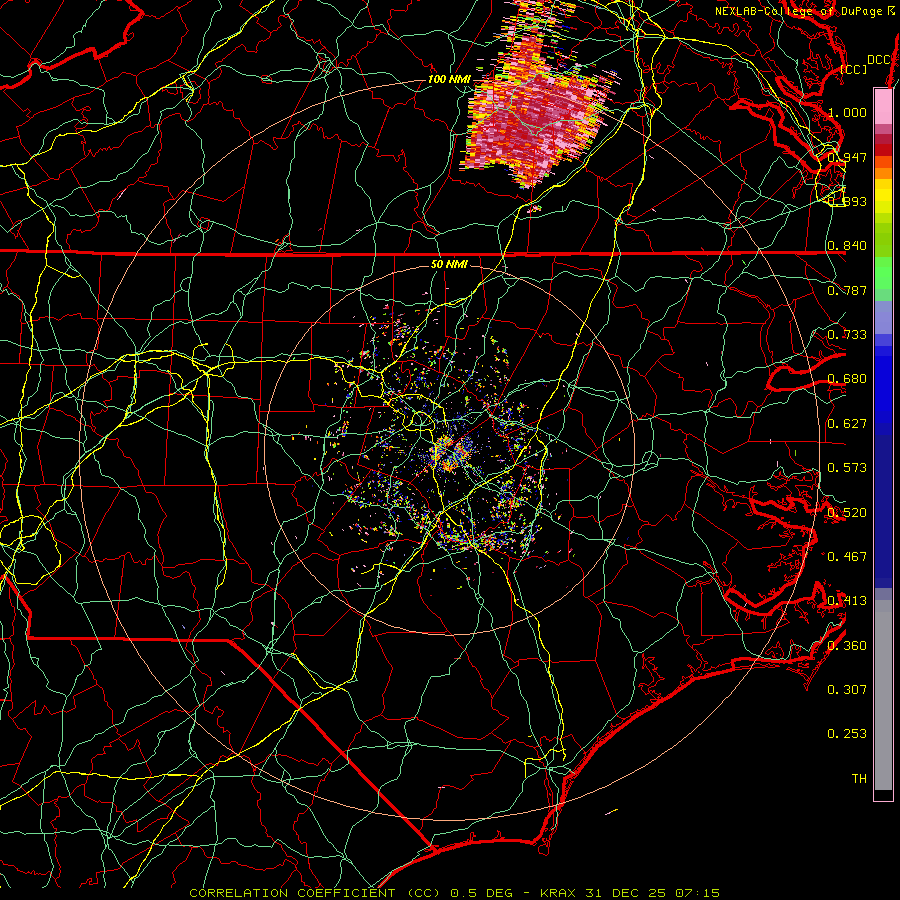The image size is (900, 900).
Task: Click the dense clutter at the radar center
Action: [451, 451]
